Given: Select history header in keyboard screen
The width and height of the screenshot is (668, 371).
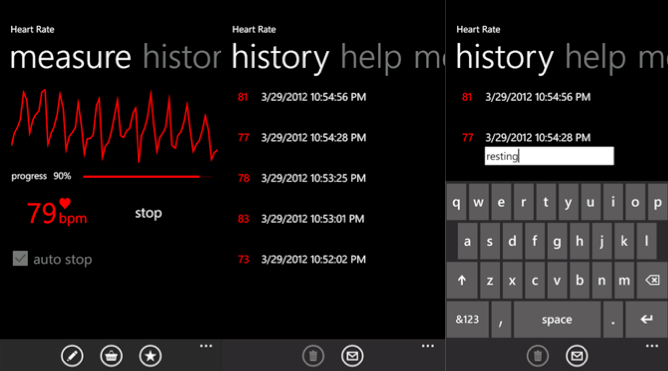Looking at the screenshot, I should 505,58.
